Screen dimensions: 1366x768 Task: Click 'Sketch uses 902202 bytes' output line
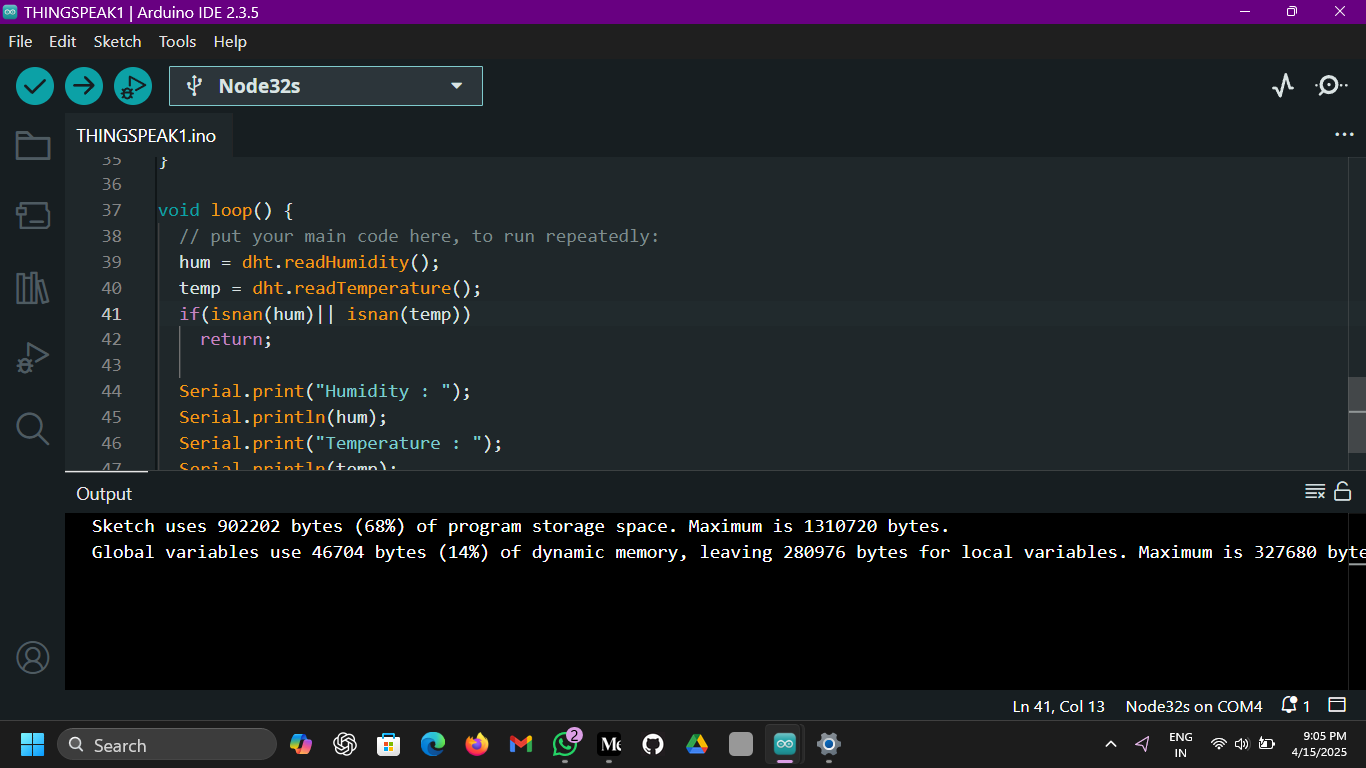[x=520, y=526]
